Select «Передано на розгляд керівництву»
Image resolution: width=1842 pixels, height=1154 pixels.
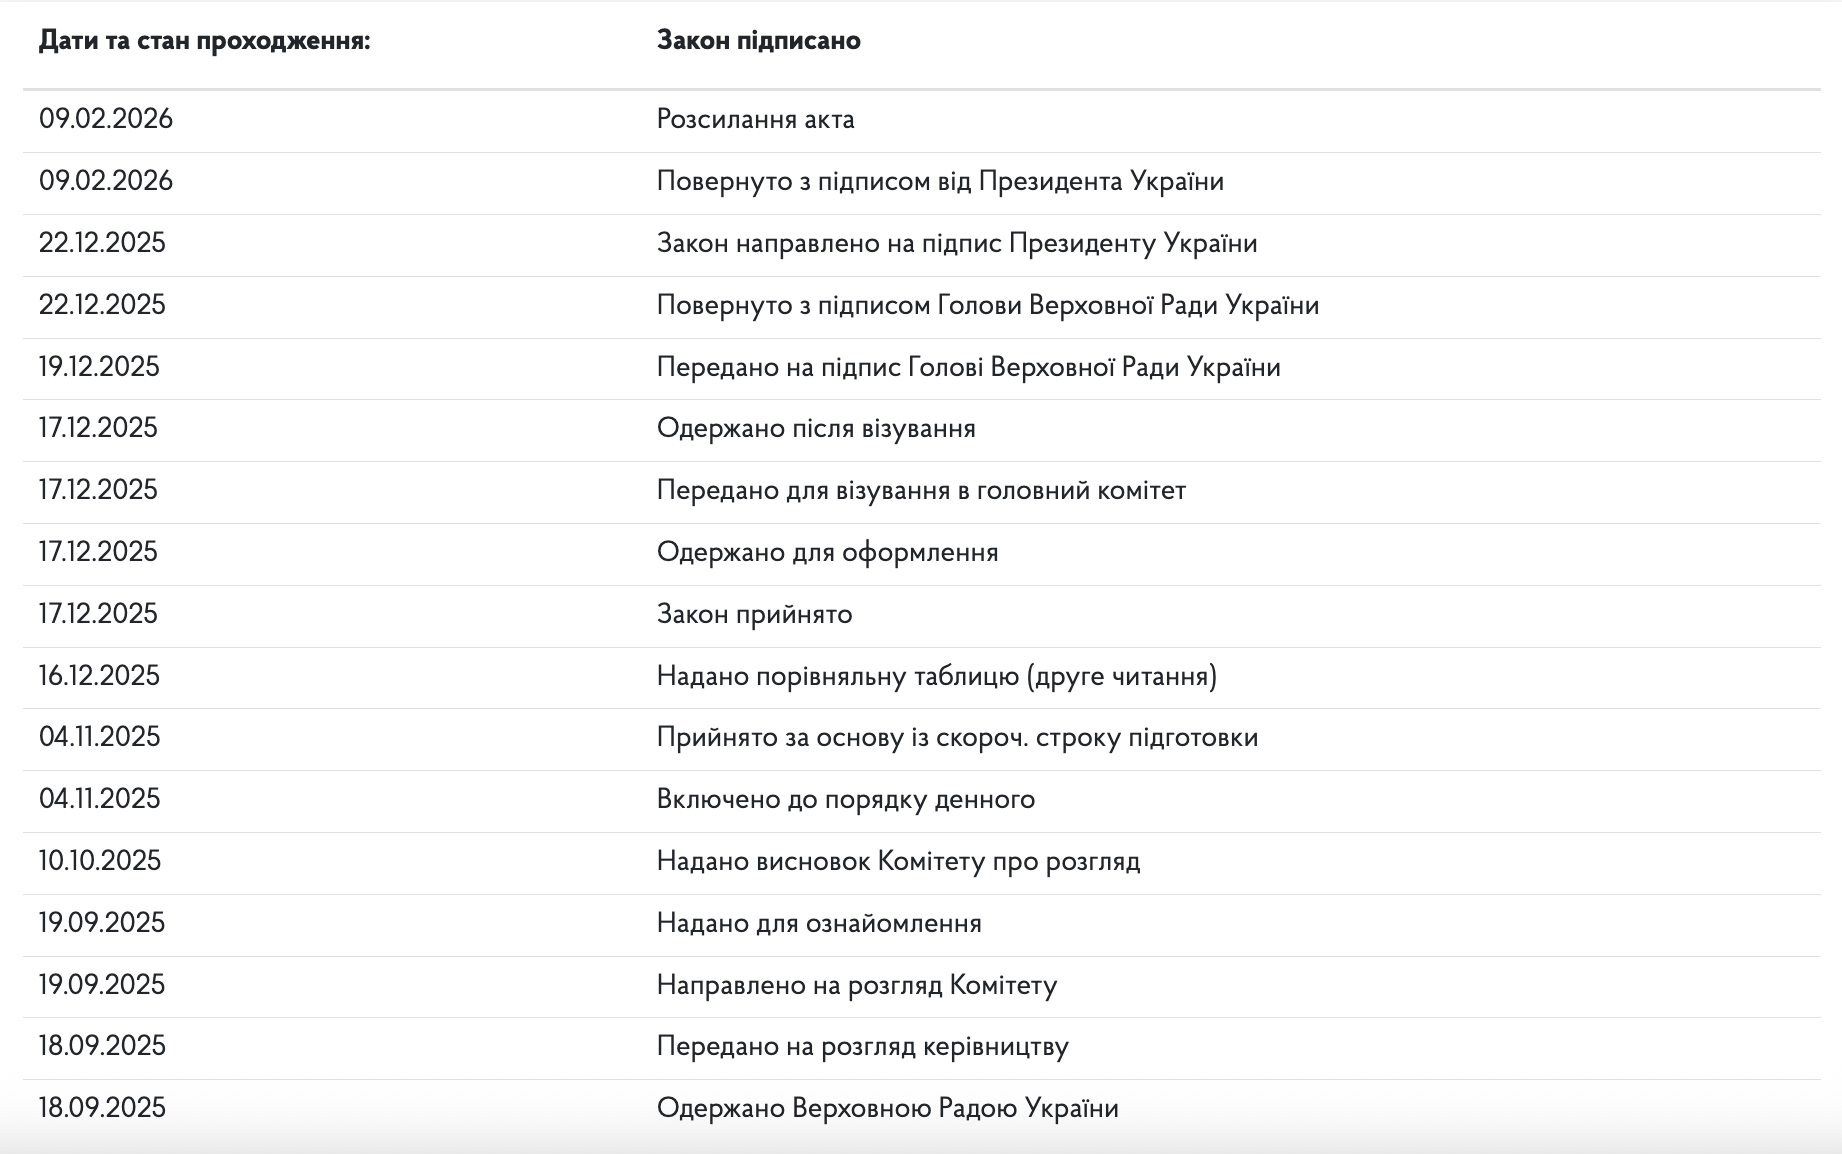[862, 1046]
